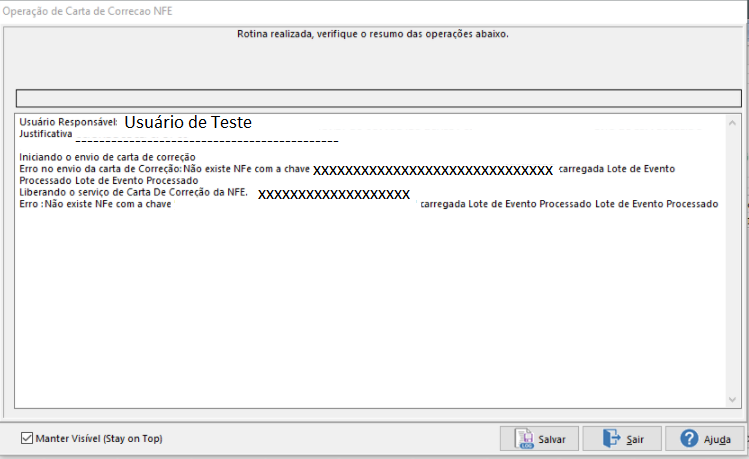Viewport: 749px width, 459px height.
Task: Click the scroll up arrow in log
Action: click(732, 123)
